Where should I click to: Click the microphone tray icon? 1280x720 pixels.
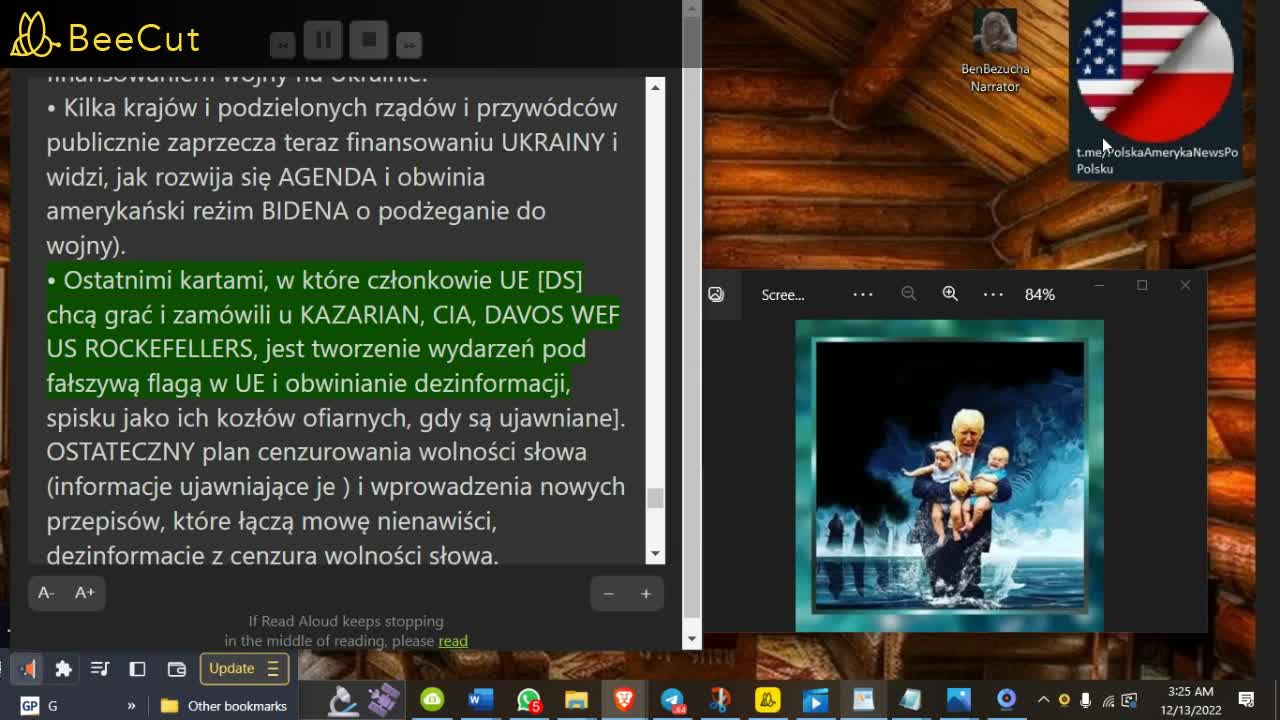1086,700
